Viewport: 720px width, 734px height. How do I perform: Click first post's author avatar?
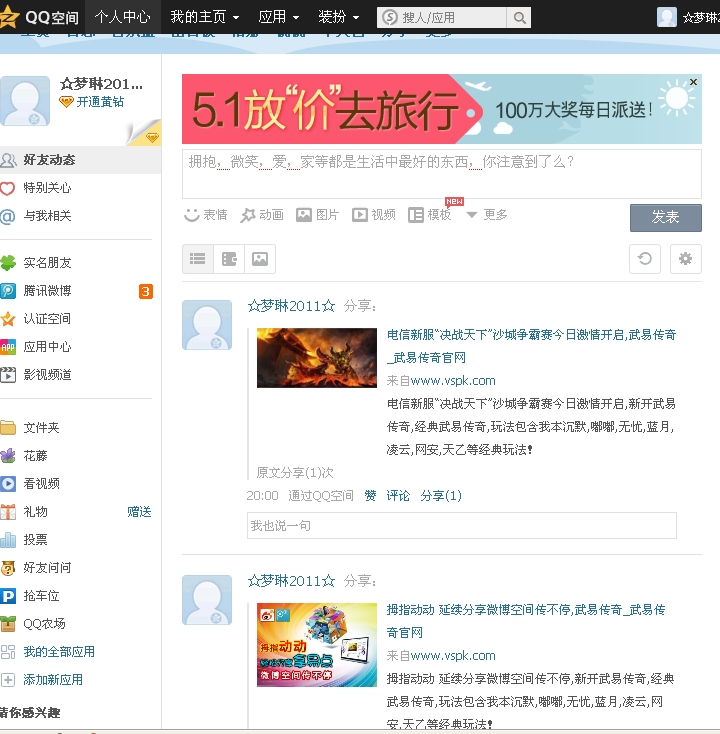(207, 325)
